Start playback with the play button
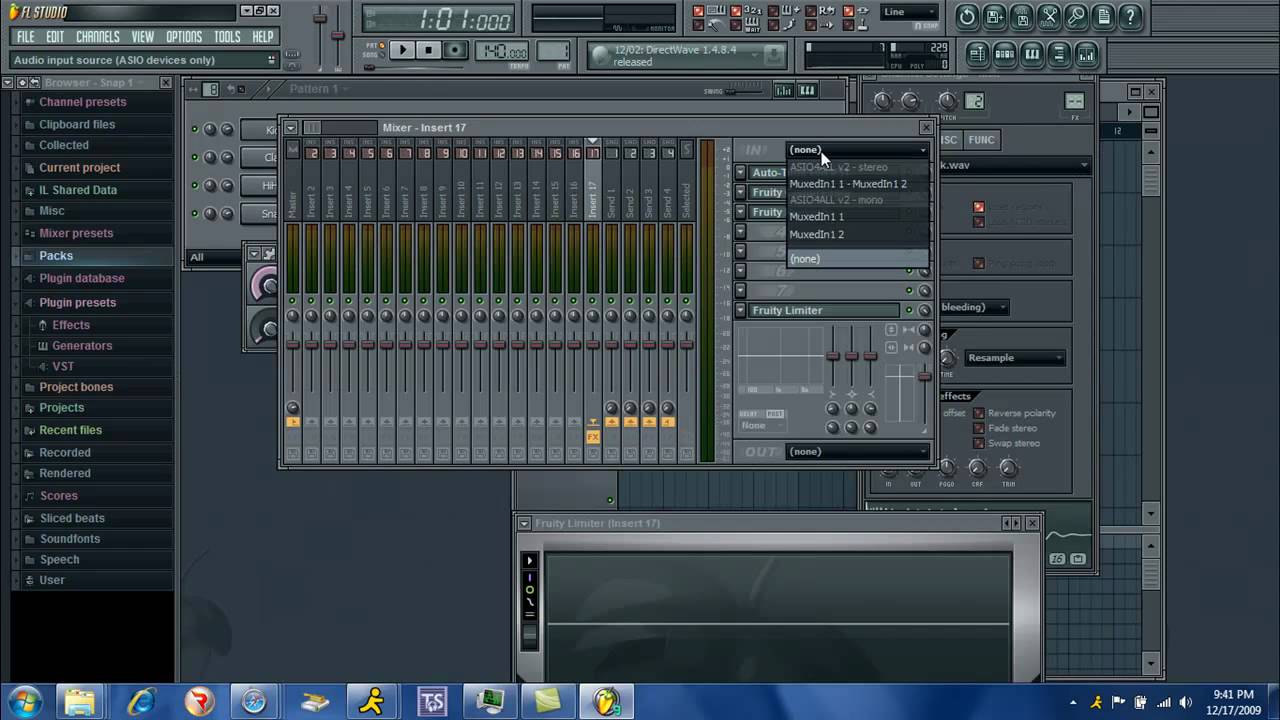Screen dimensions: 1280x720 coord(402,50)
